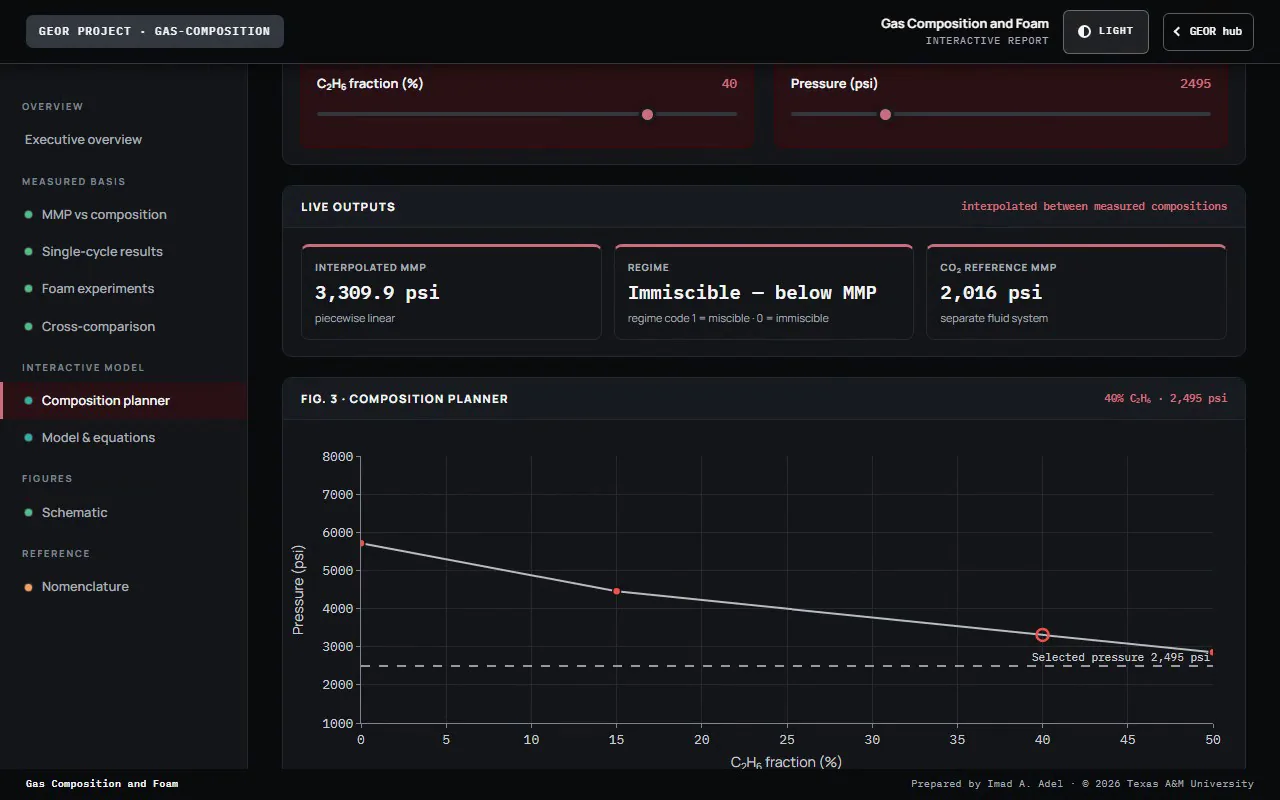Click the measured data point at 15% C₂H₆
Screen dimensions: 1280x800
616,591
